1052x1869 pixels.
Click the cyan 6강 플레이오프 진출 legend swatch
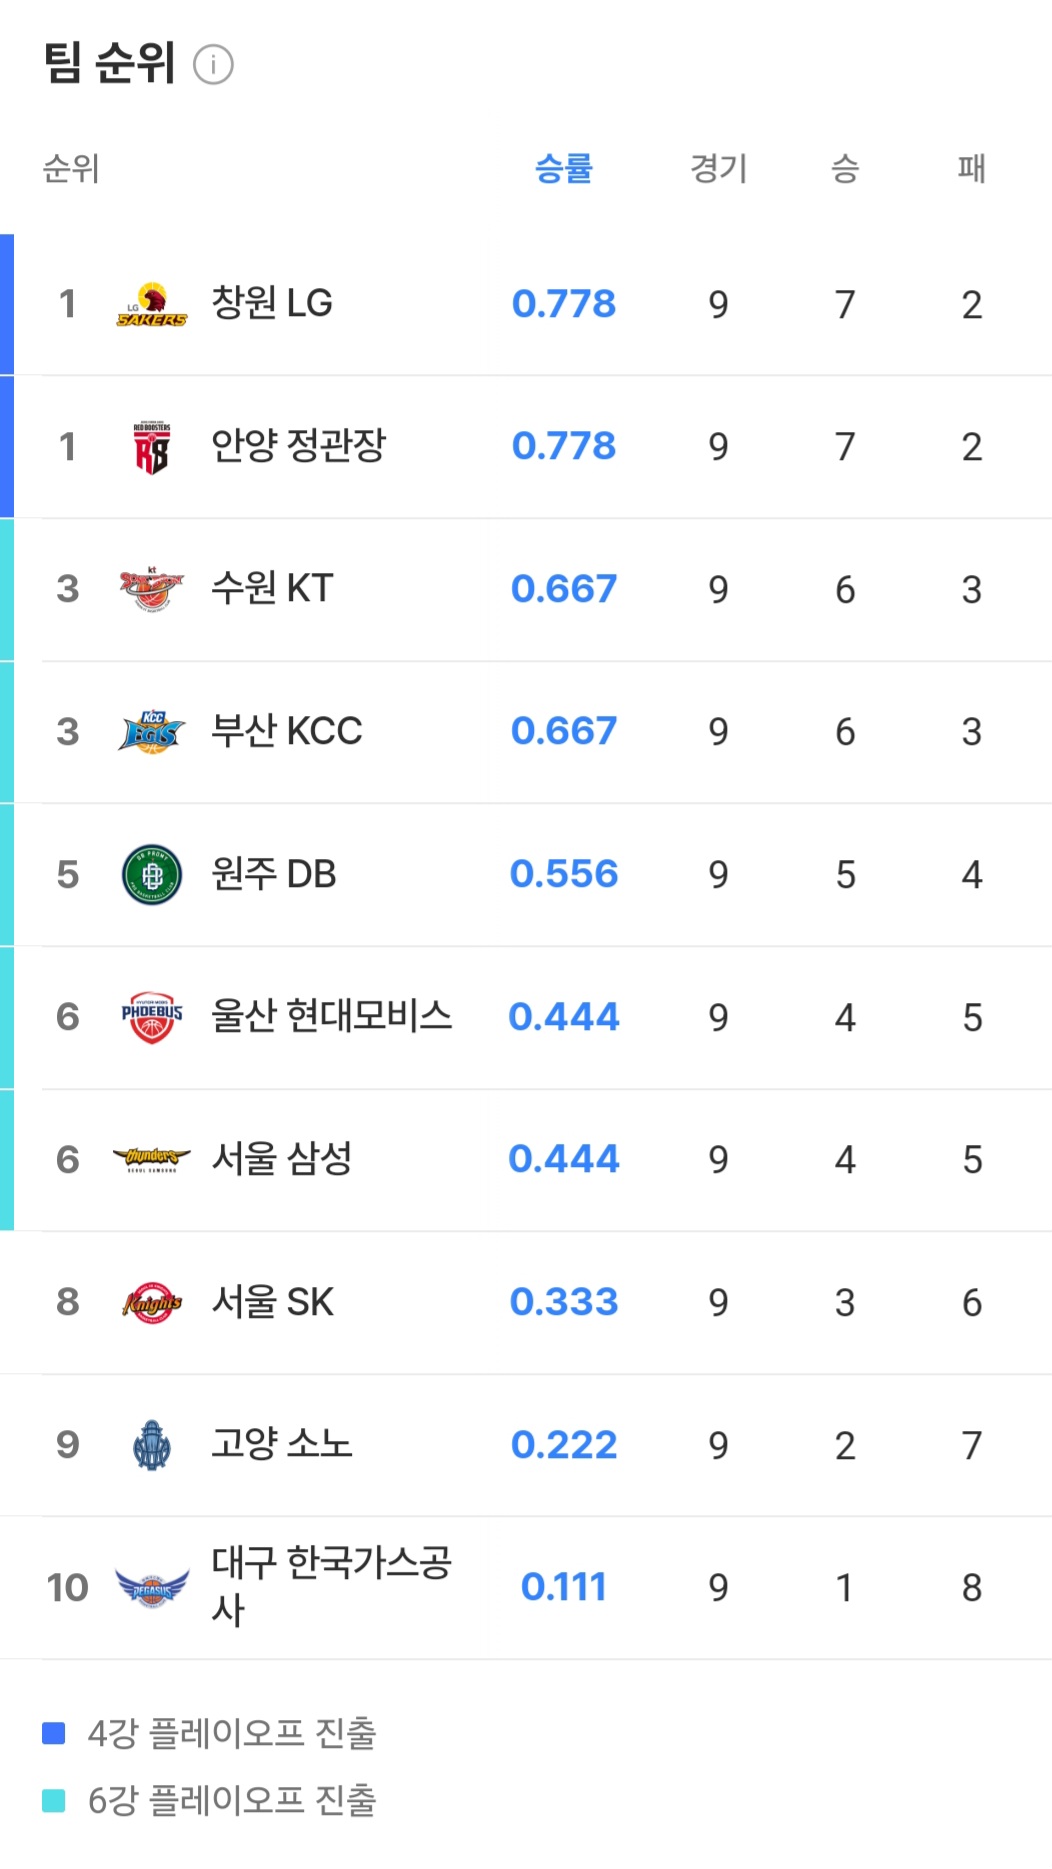click(x=54, y=1800)
